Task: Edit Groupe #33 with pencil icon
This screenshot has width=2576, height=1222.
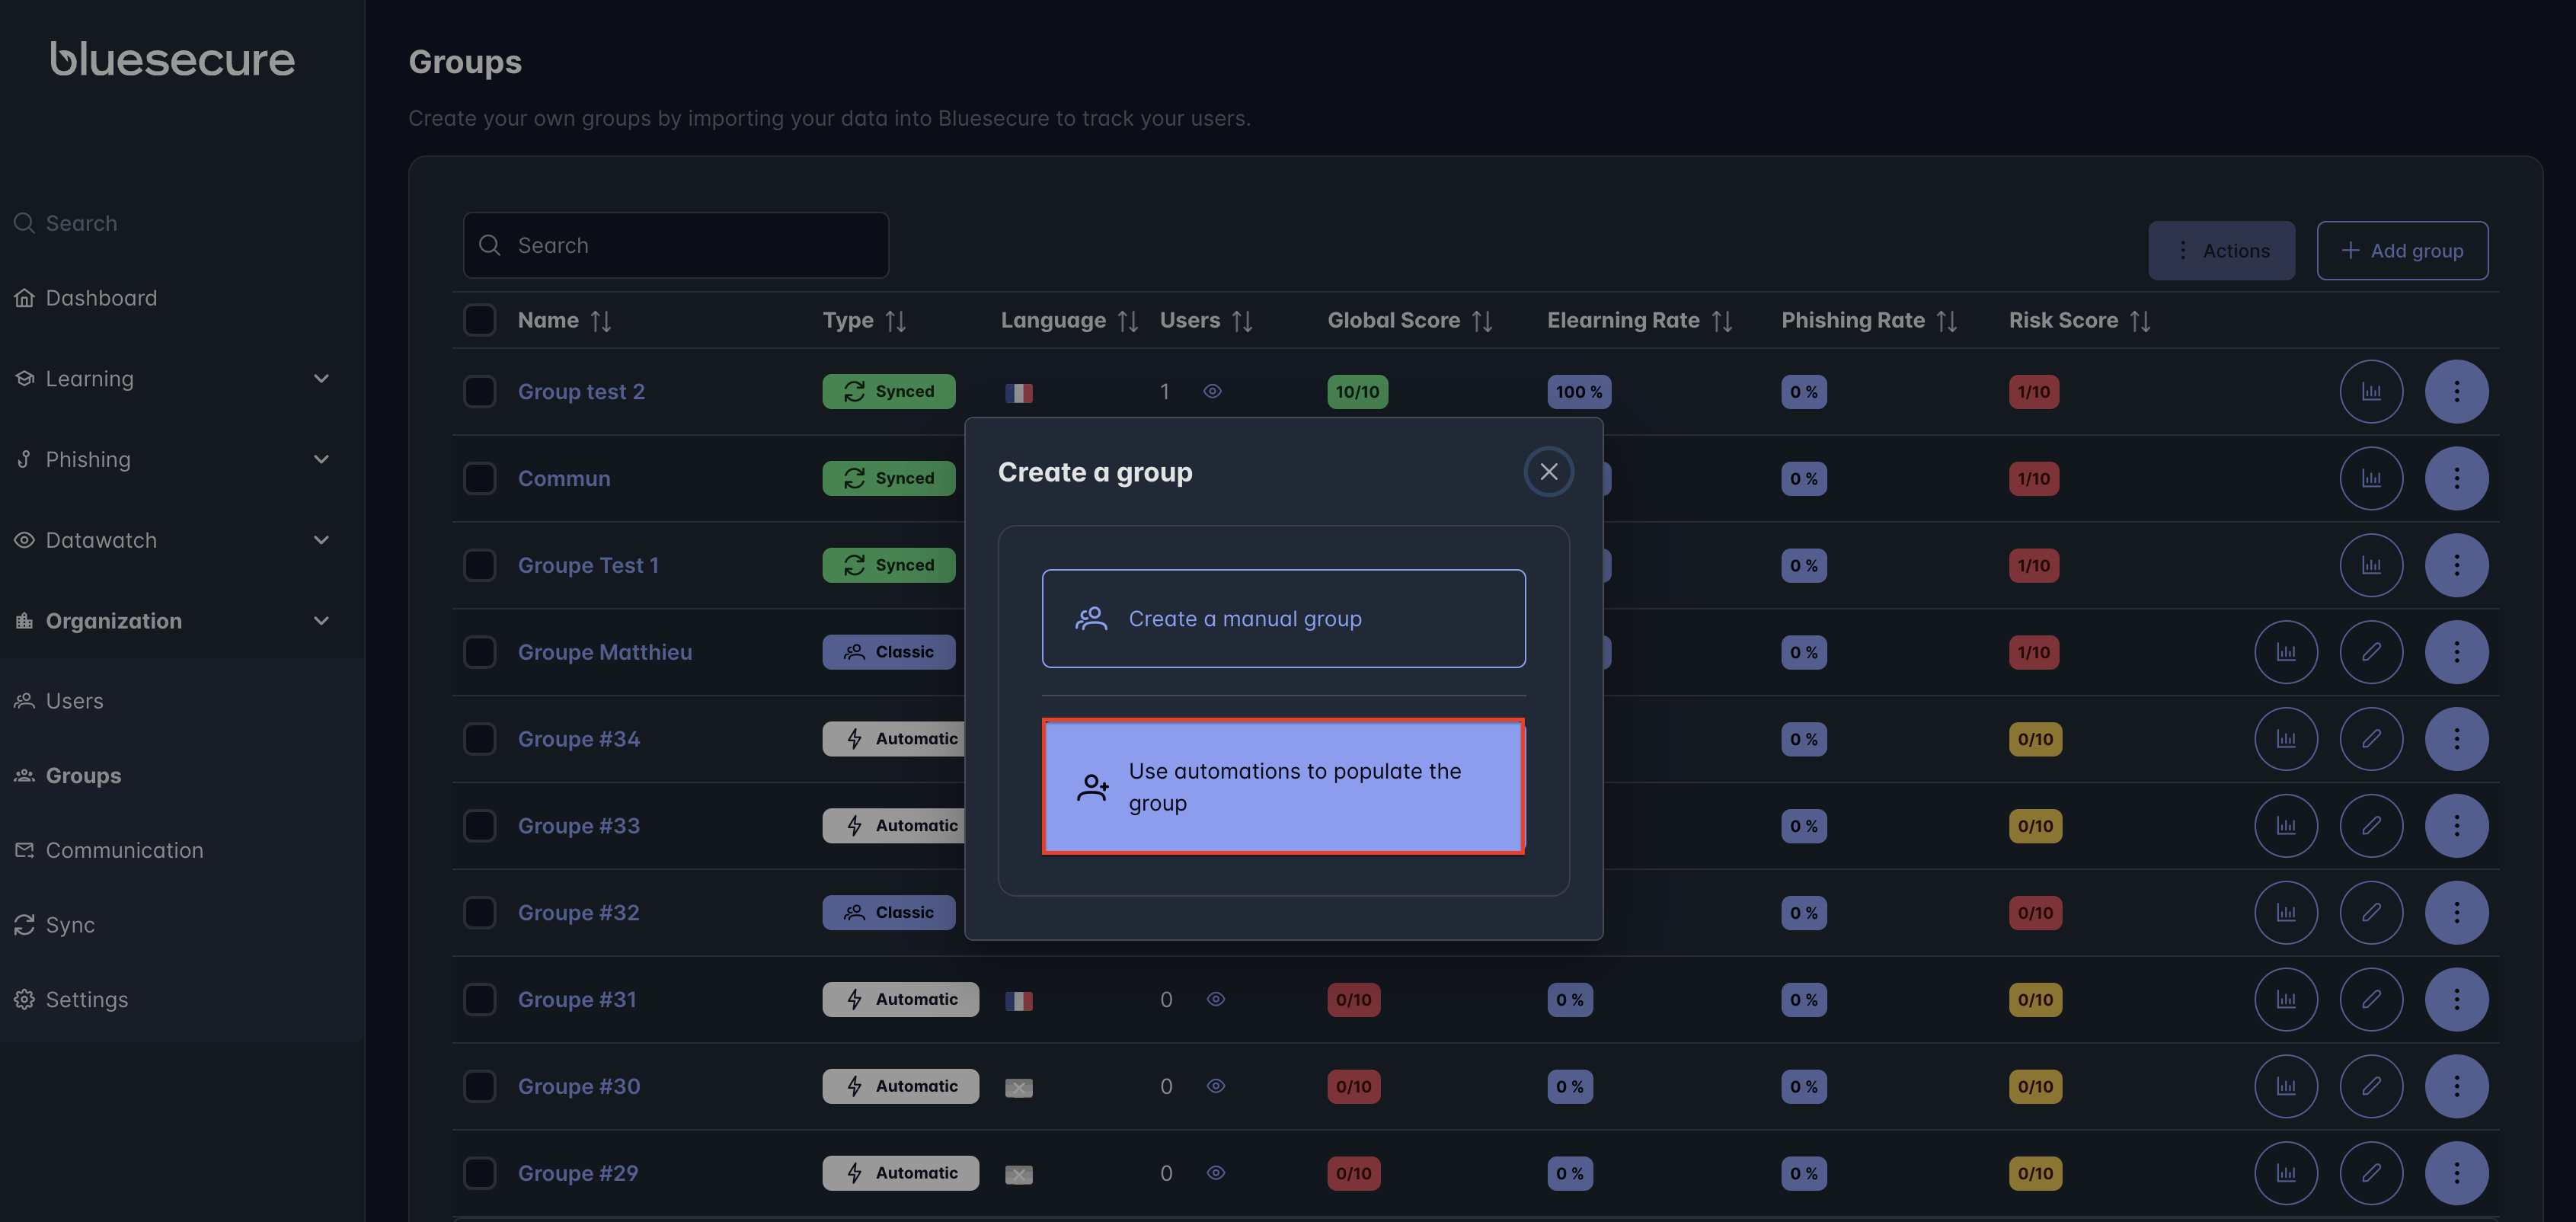Action: pyautogui.click(x=2371, y=826)
